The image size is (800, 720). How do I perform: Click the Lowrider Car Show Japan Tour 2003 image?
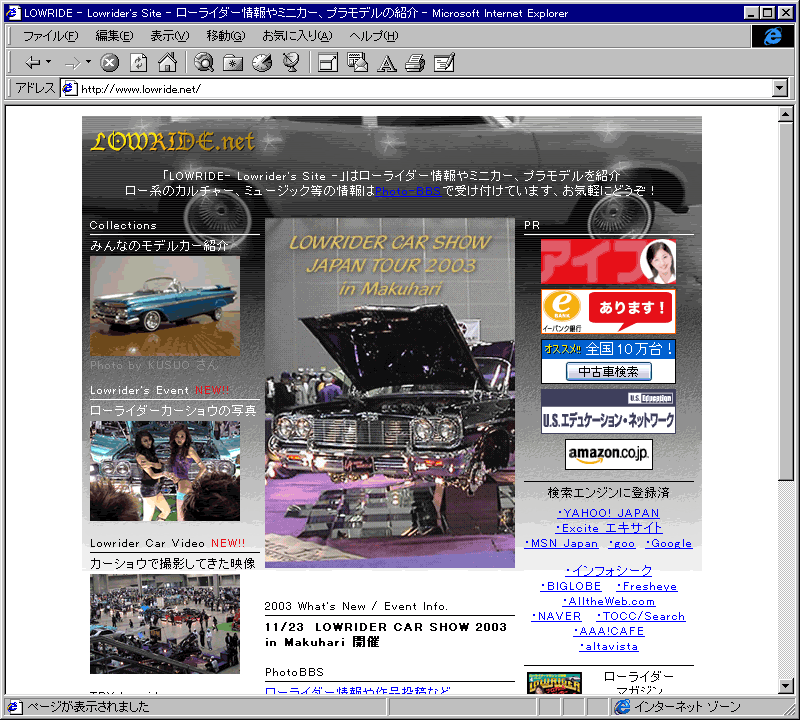390,393
